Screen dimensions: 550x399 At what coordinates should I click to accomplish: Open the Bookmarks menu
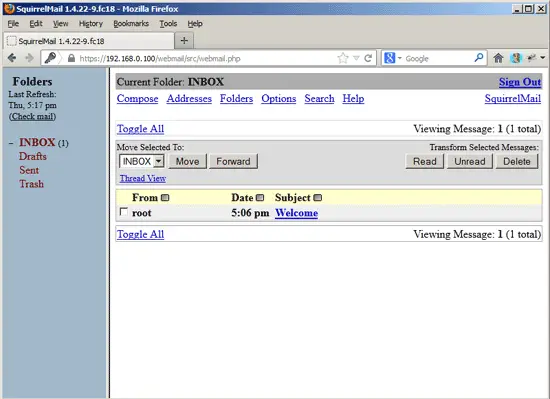tap(131, 24)
